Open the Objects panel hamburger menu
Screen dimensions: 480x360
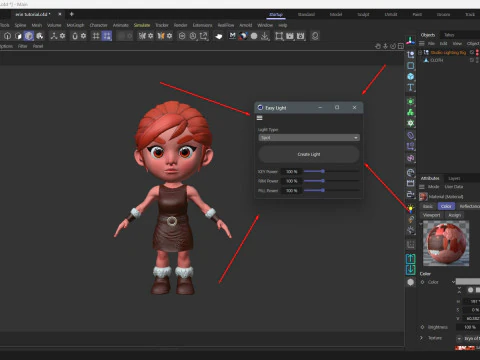click(422, 43)
